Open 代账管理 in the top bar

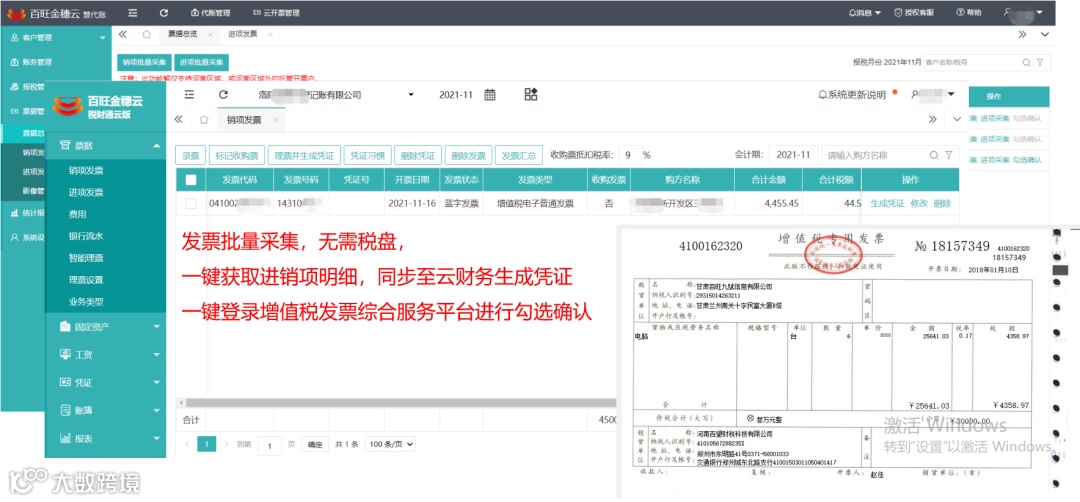209,12
